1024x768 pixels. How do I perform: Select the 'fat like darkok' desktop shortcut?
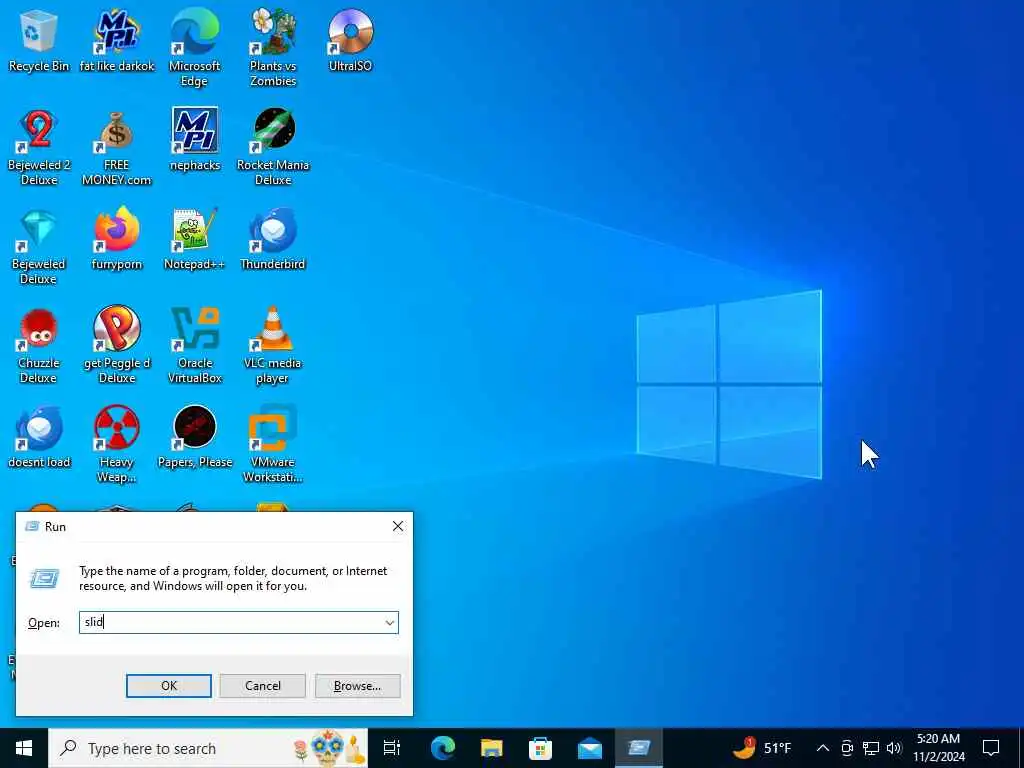tap(117, 40)
